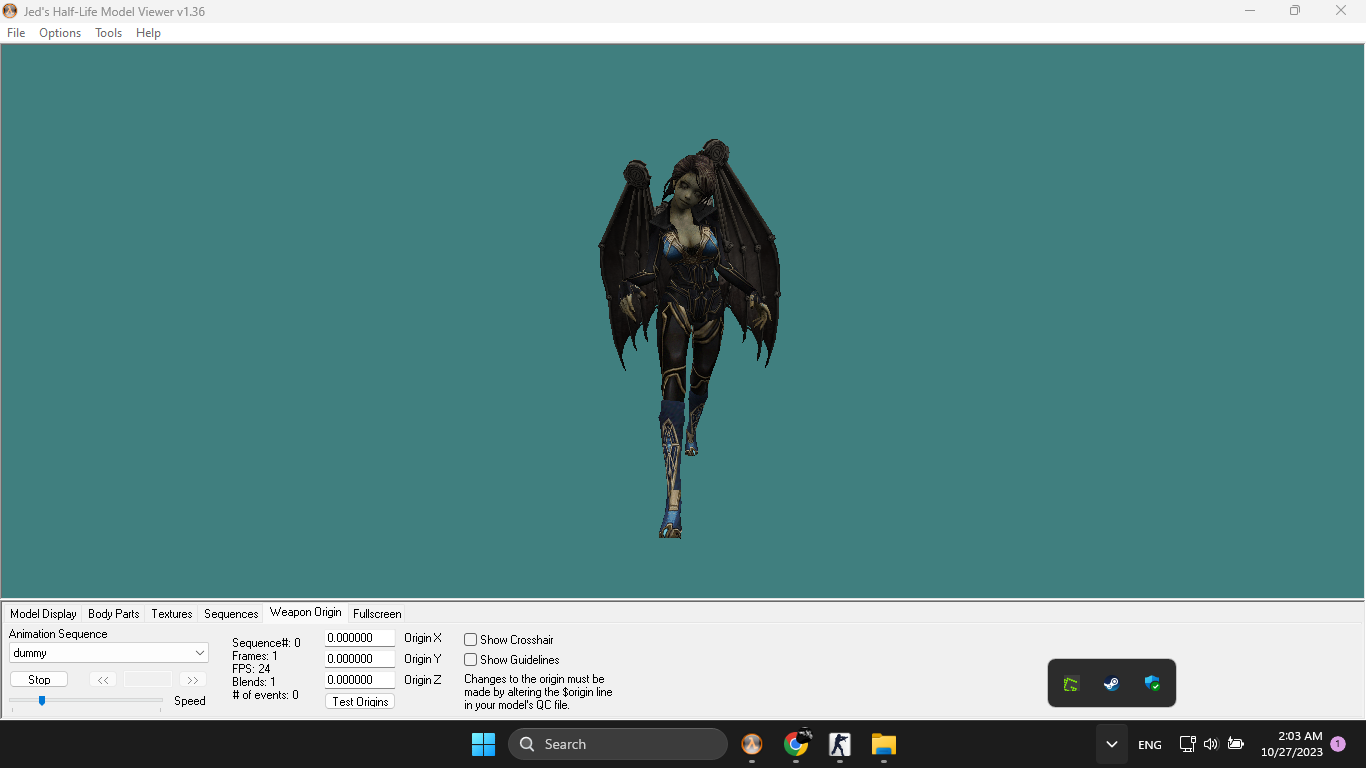Open the Tools menu
The height and width of the screenshot is (768, 1366).
pos(108,33)
